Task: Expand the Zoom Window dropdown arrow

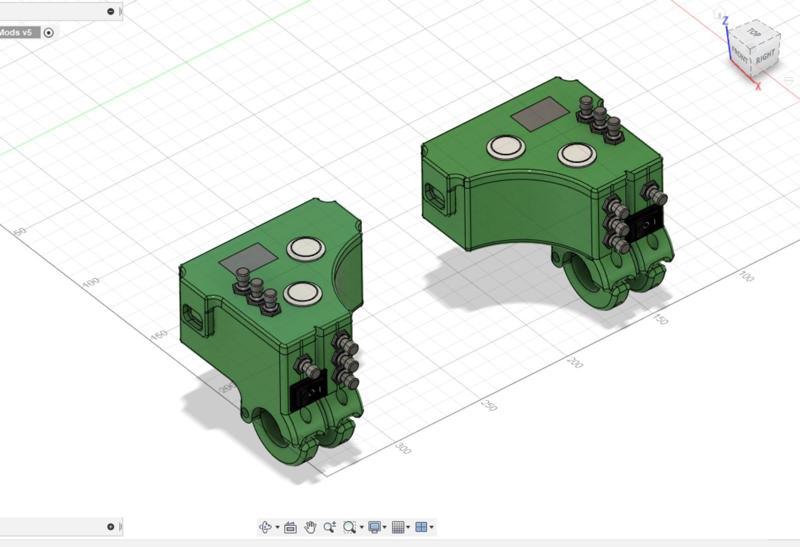Action: 362,528
